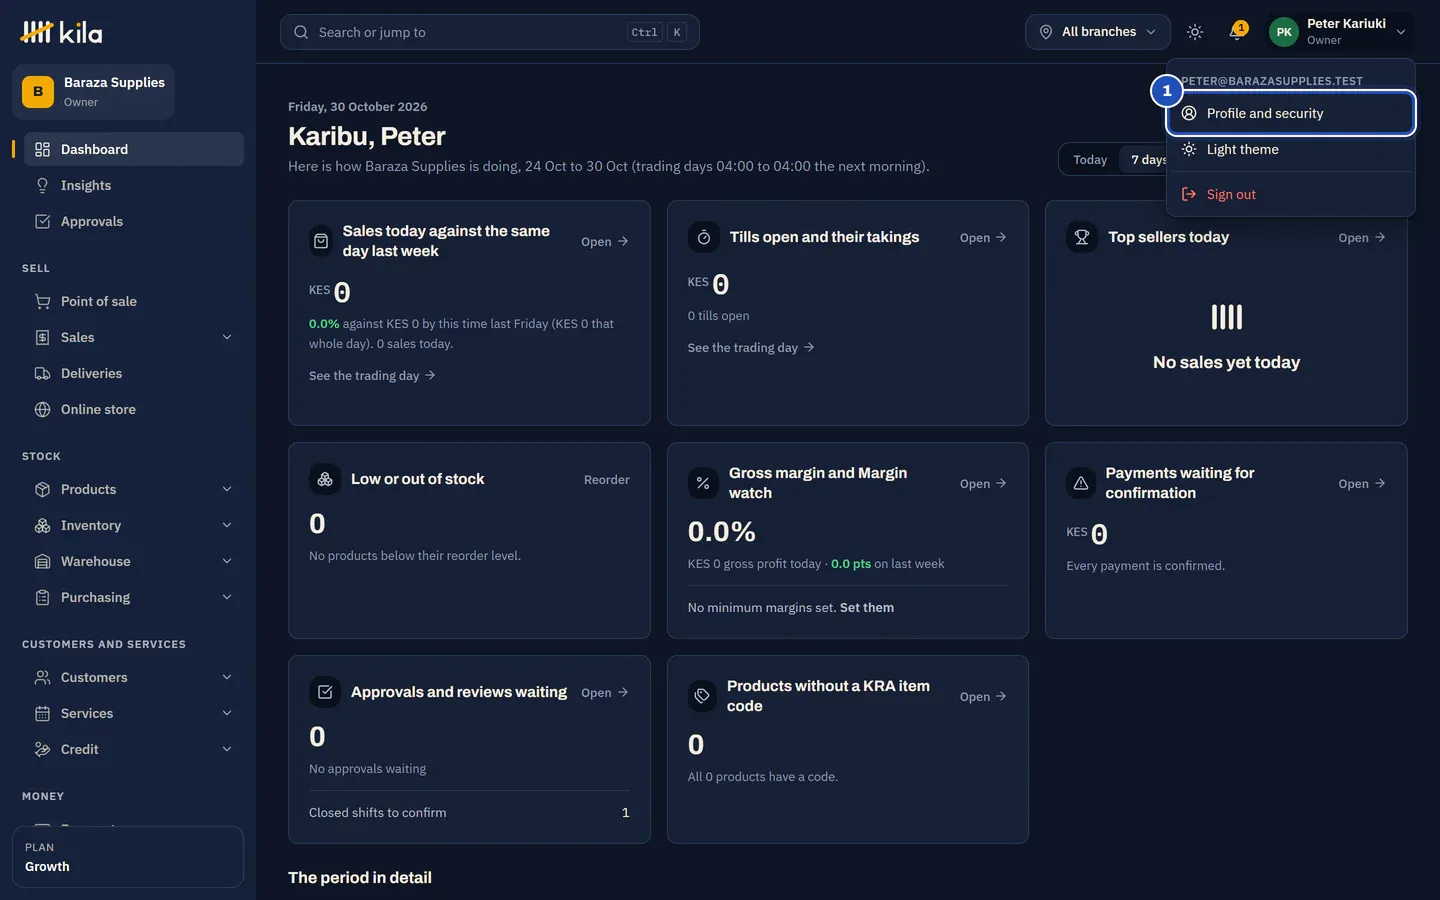Click the Growth plan box
Viewport: 1440px width, 900px height.
pyautogui.click(x=128, y=857)
